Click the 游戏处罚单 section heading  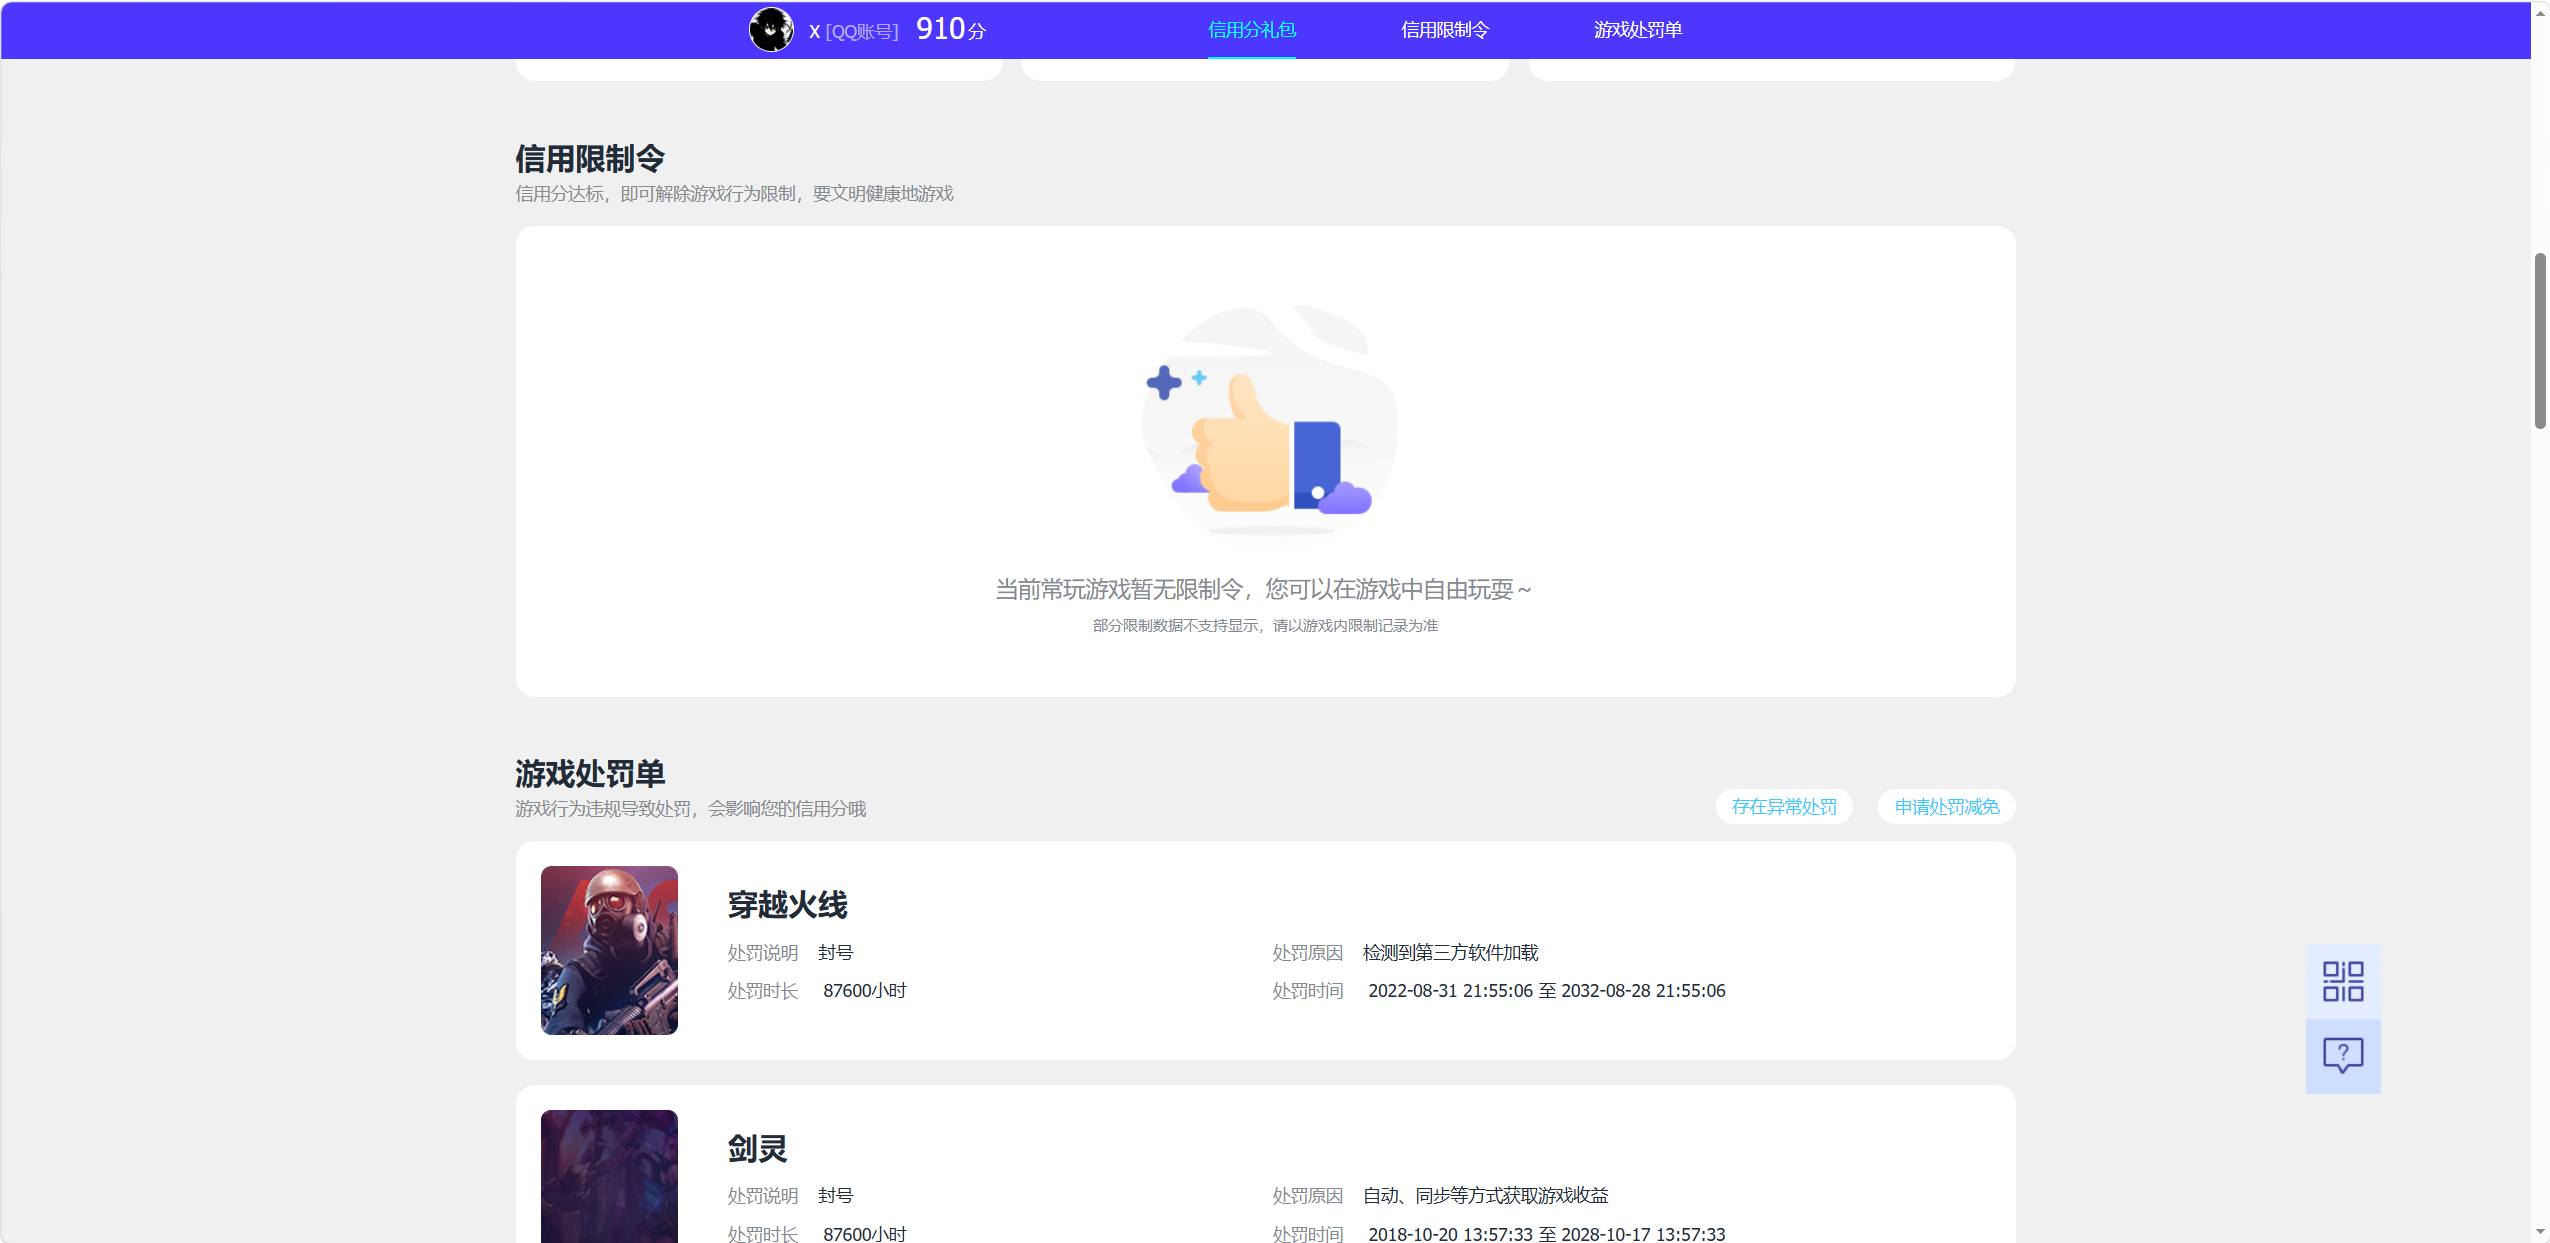[590, 773]
